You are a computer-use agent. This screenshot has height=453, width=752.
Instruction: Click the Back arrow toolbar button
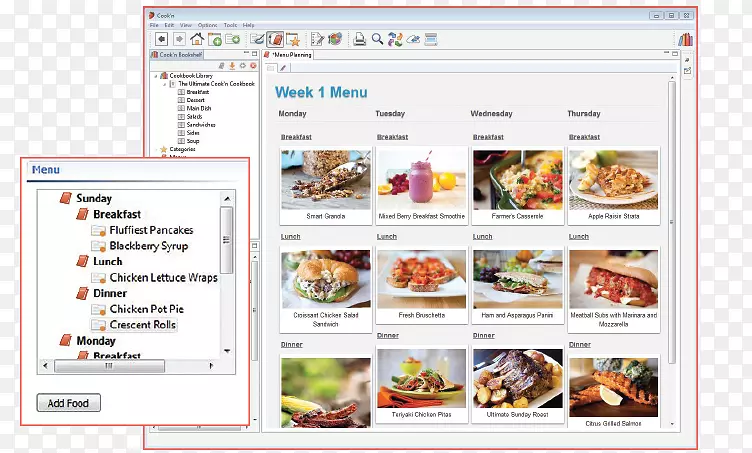(161, 39)
